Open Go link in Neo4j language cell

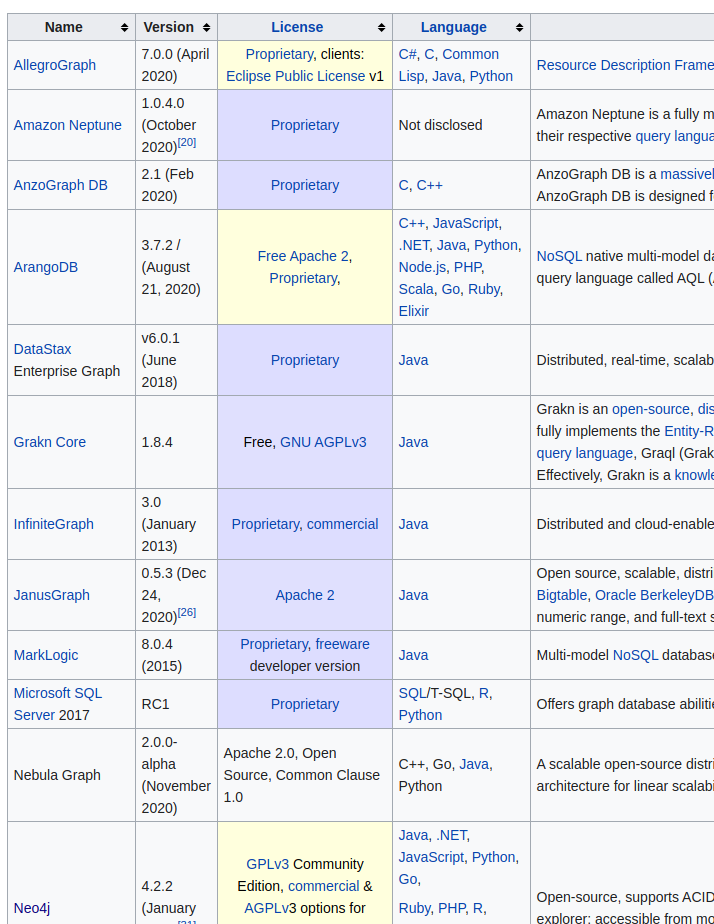tap(408, 880)
